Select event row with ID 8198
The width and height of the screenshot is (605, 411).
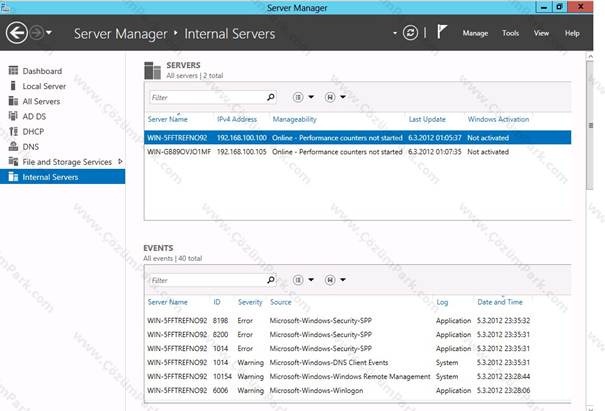tap(358, 321)
